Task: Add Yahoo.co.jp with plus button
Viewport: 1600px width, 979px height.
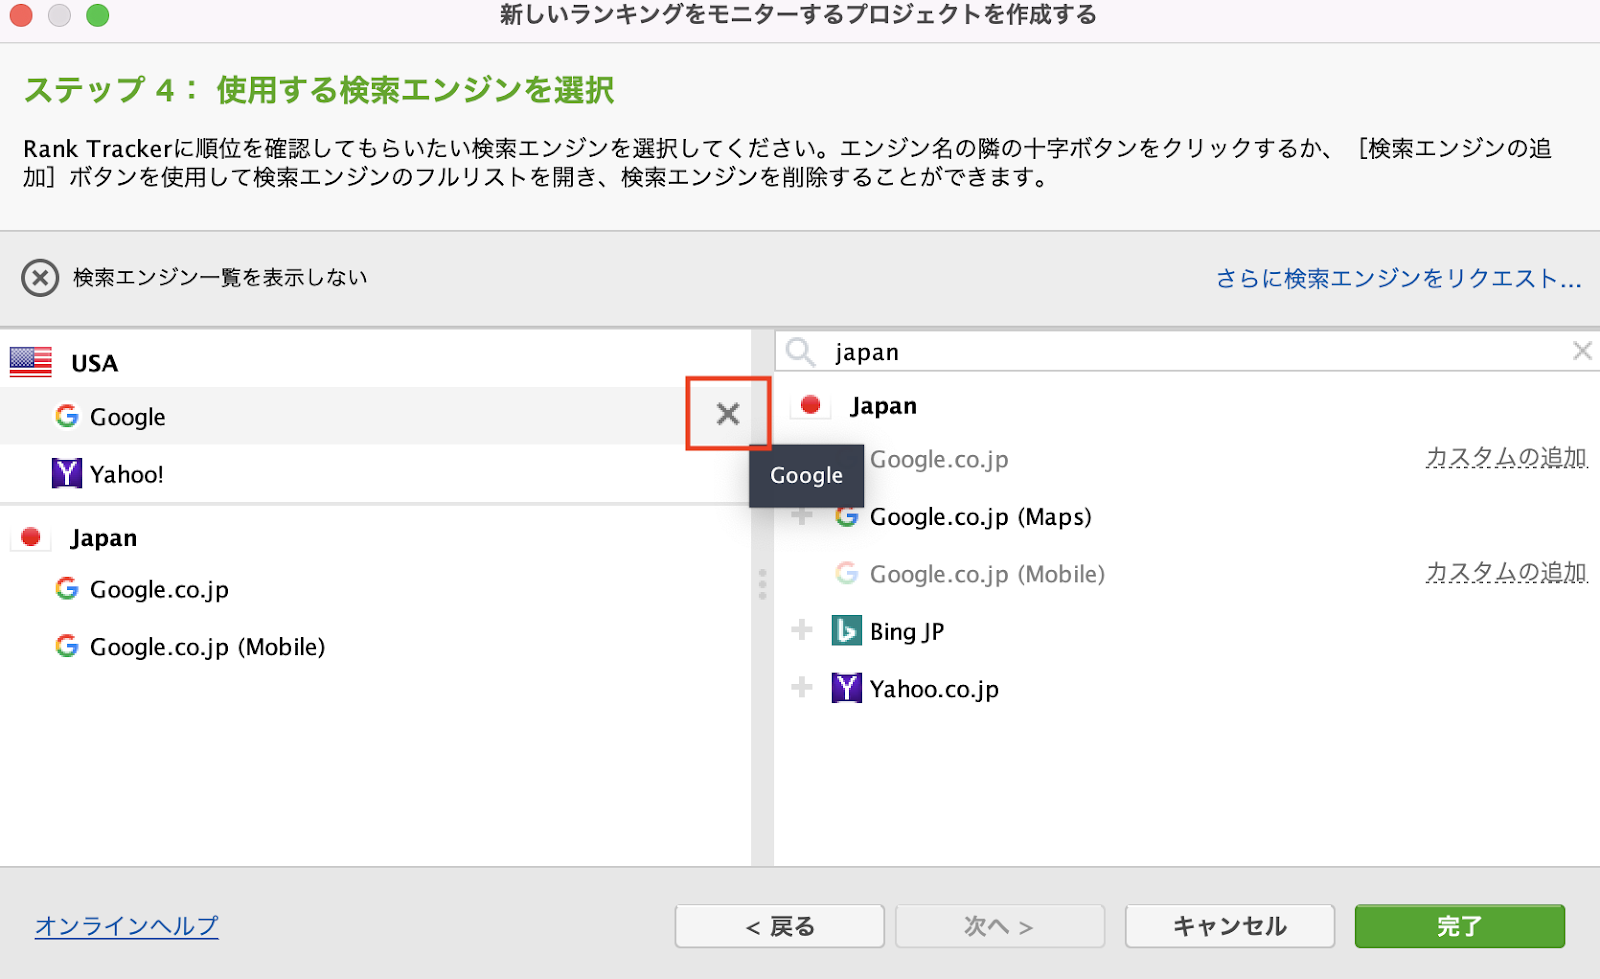Action: (801, 687)
